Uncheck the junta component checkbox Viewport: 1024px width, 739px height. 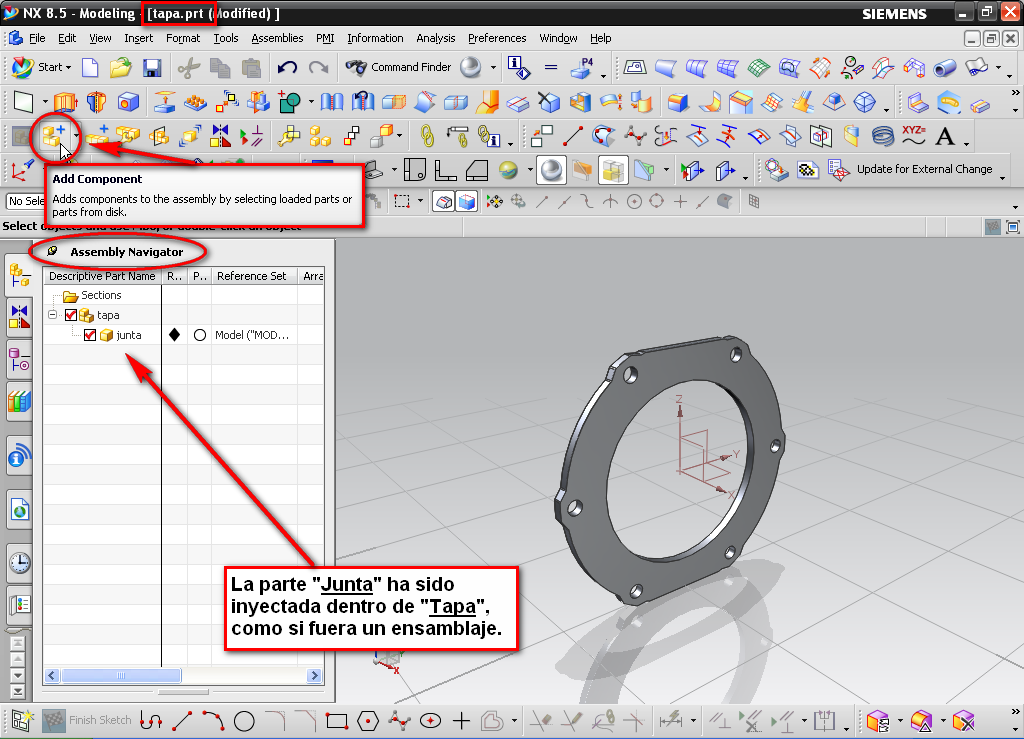click(x=90, y=335)
